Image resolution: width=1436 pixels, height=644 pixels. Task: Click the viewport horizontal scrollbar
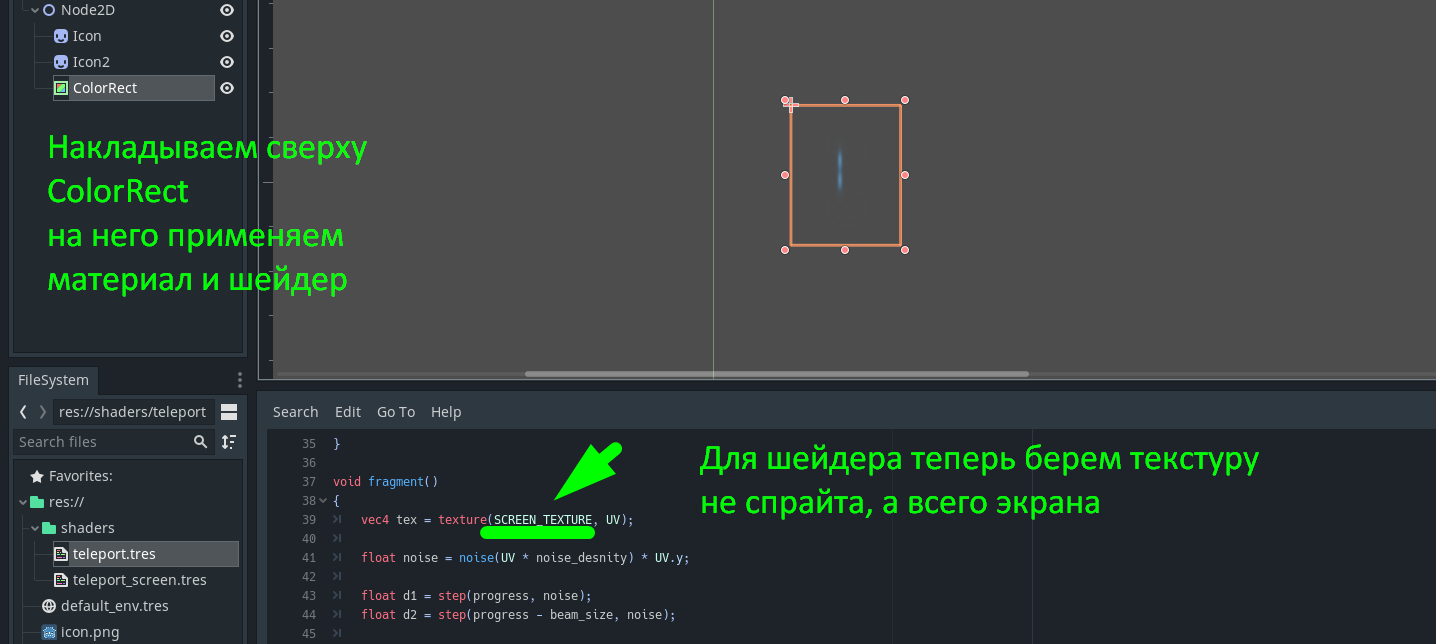point(777,374)
